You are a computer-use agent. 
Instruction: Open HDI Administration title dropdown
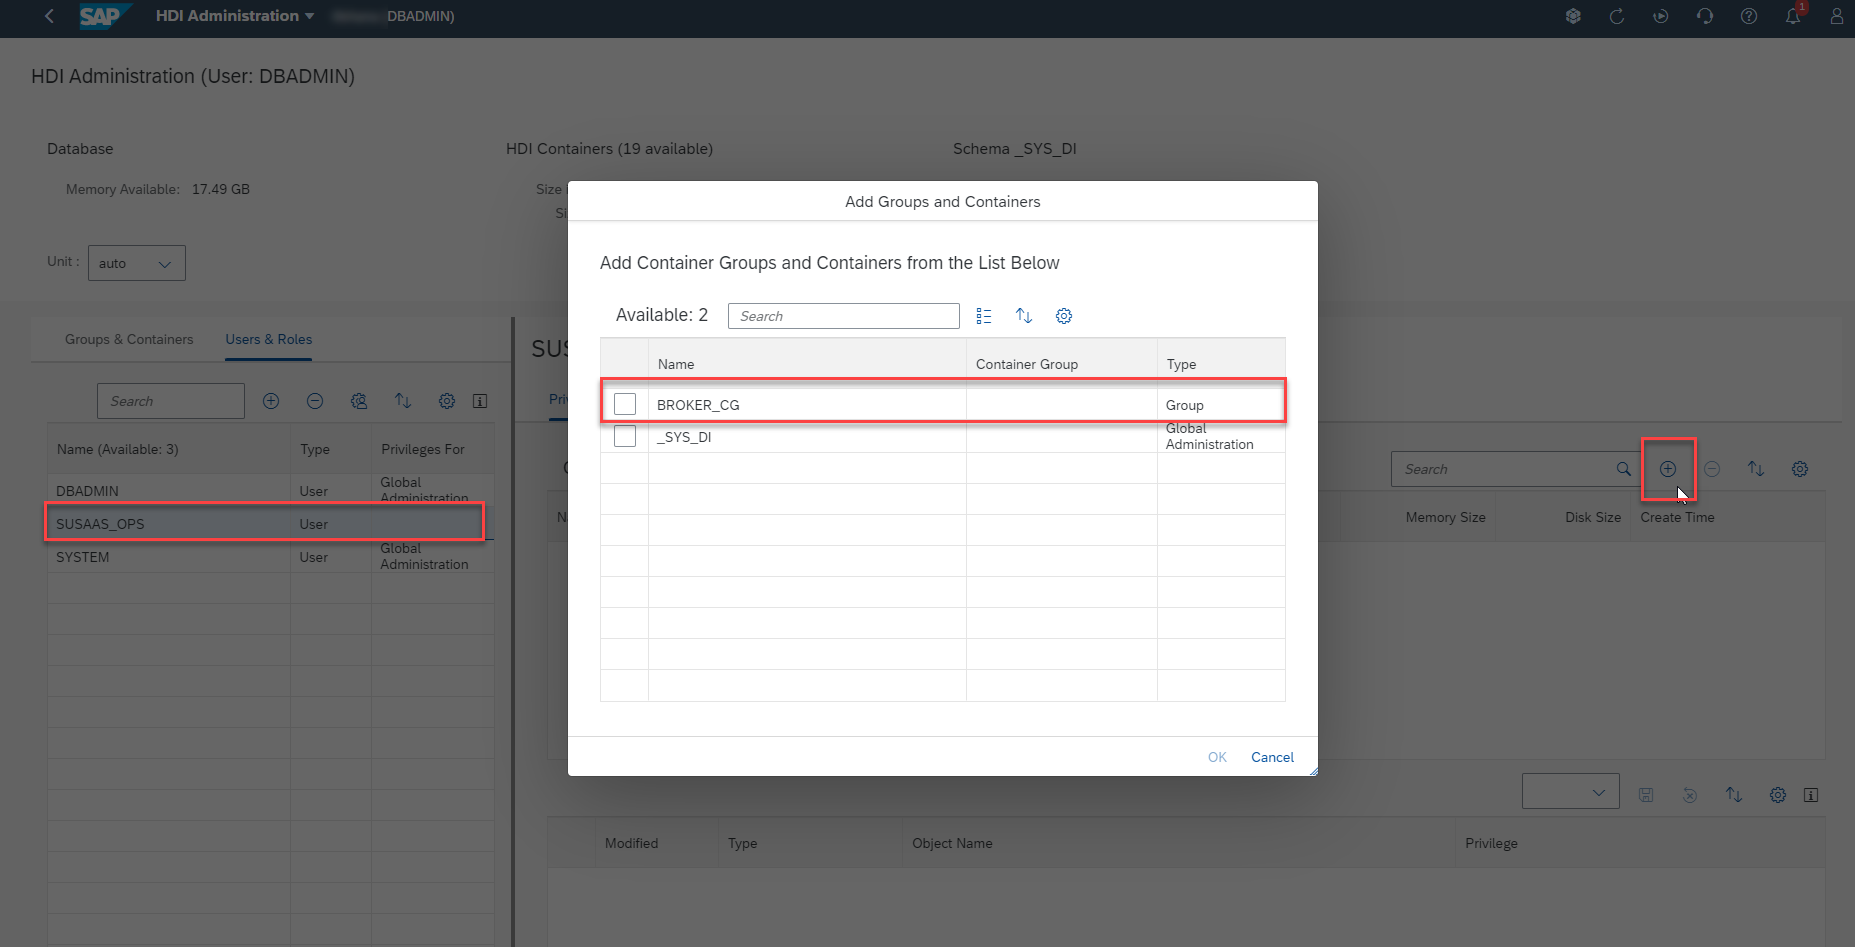tap(235, 16)
